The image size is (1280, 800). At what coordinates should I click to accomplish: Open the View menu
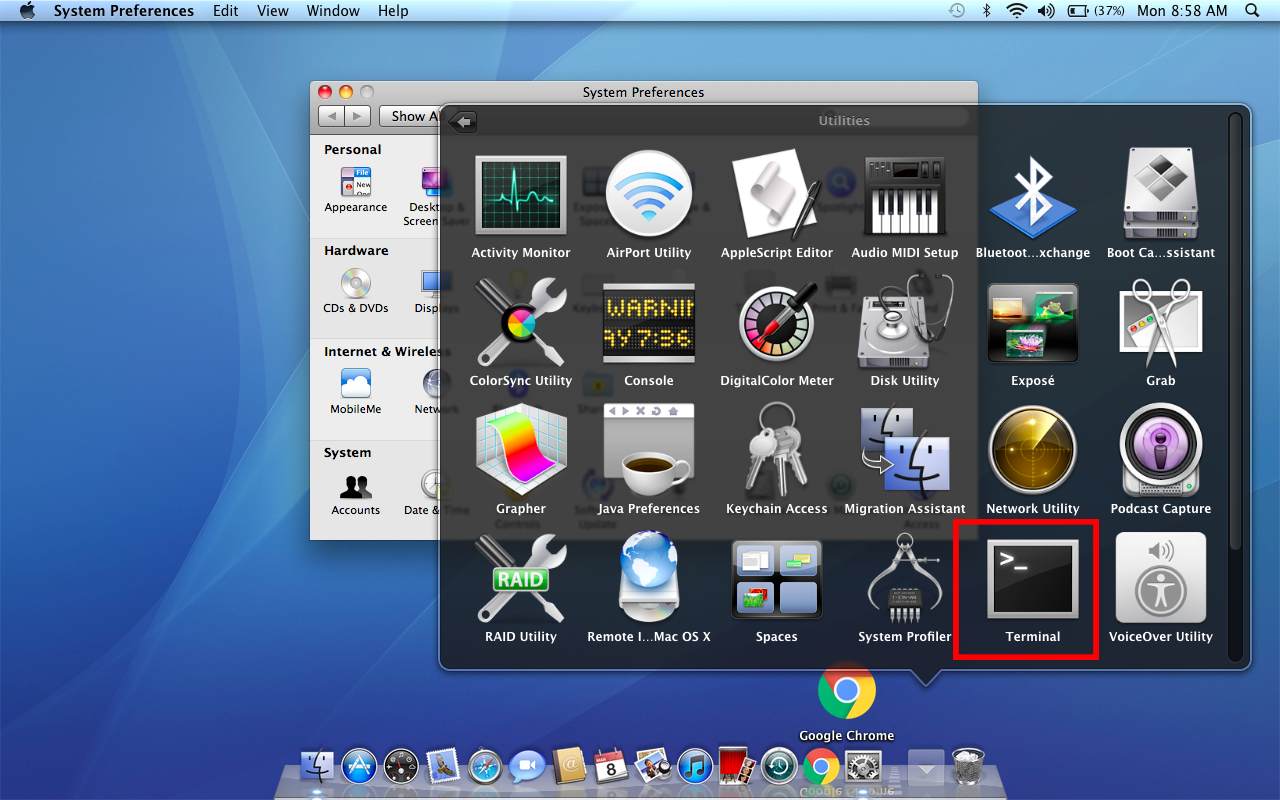point(273,11)
